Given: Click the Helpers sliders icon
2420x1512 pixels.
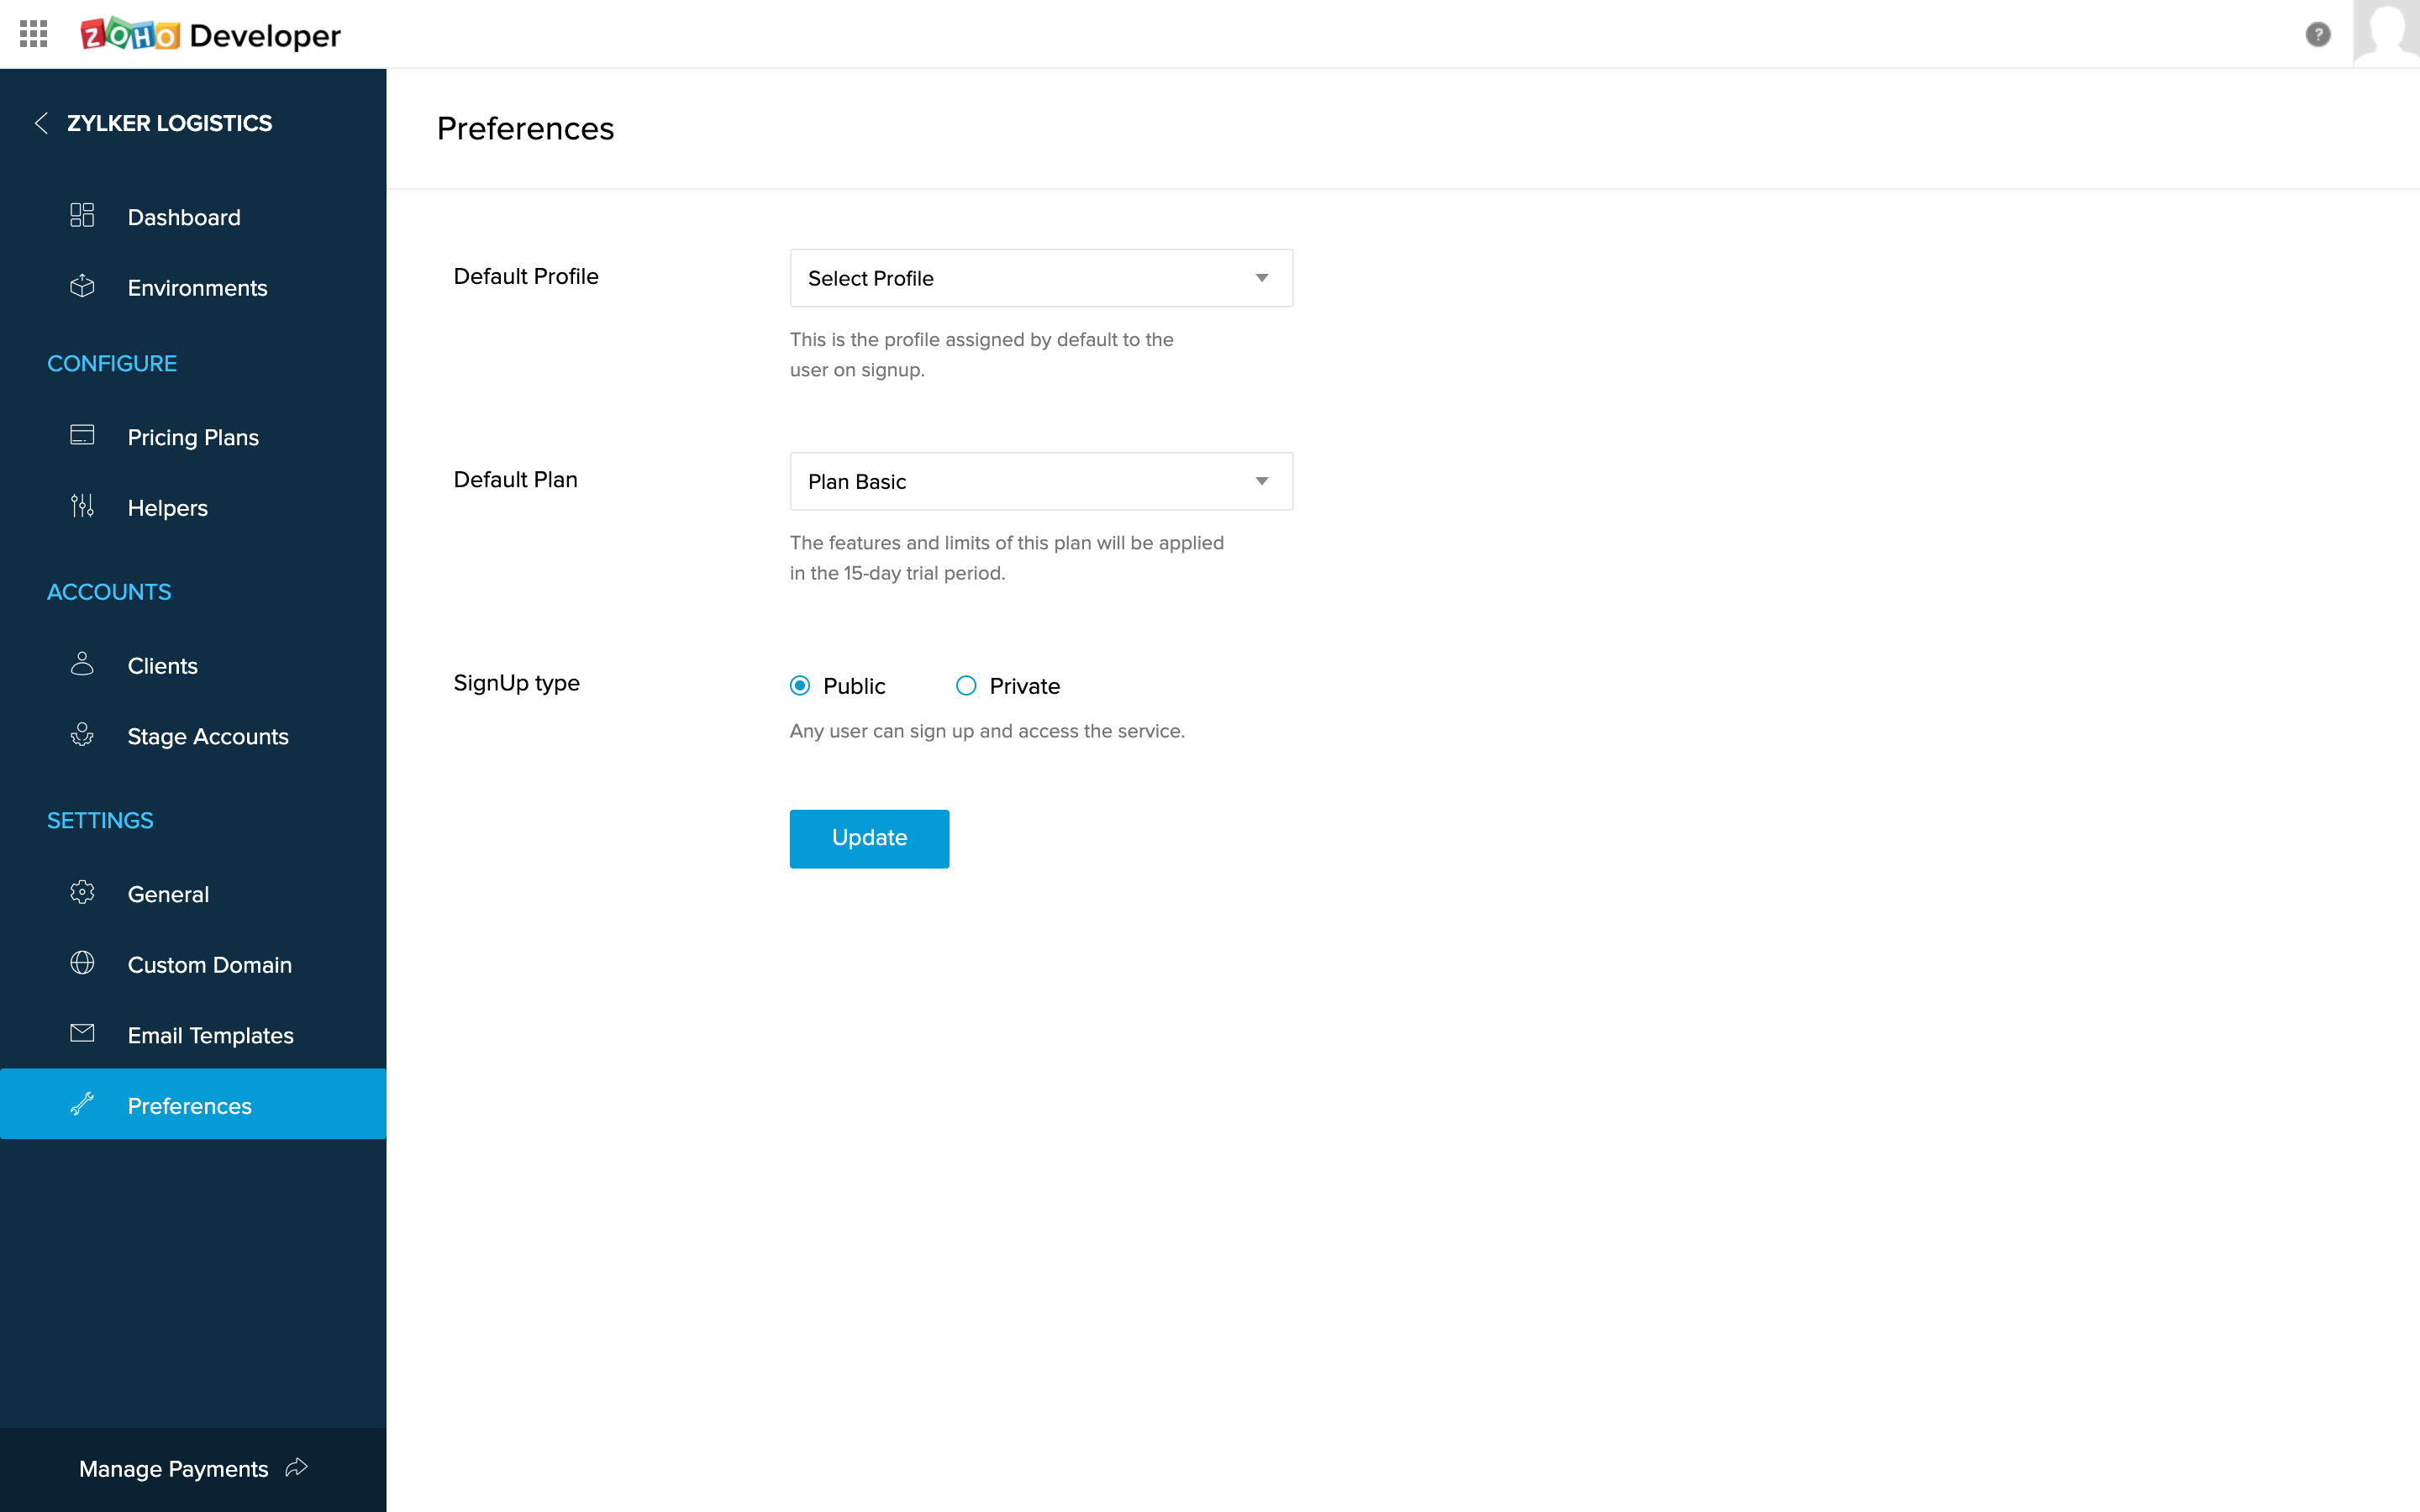Looking at the screenshot, I should pos(82,507).
